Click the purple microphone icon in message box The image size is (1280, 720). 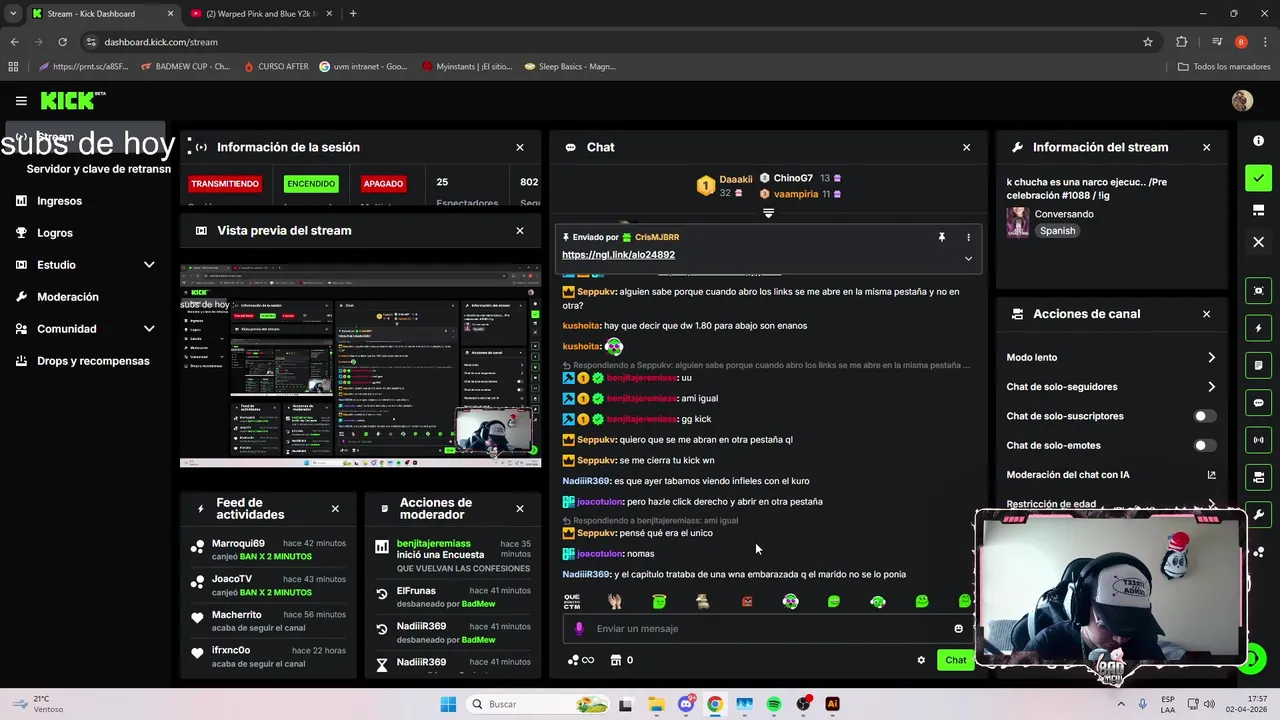579,629
